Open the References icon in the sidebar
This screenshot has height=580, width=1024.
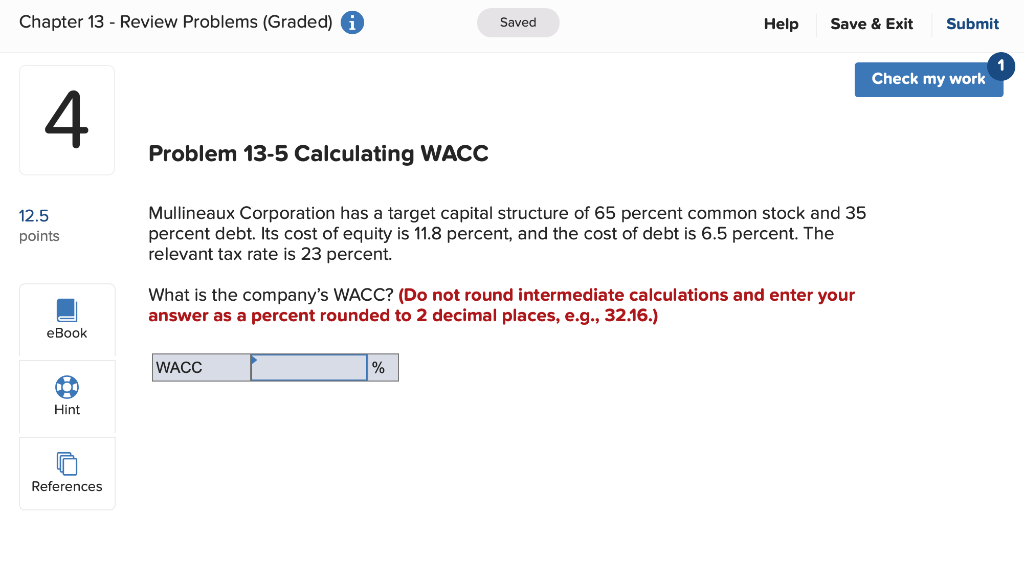click(x=67, y=473)
